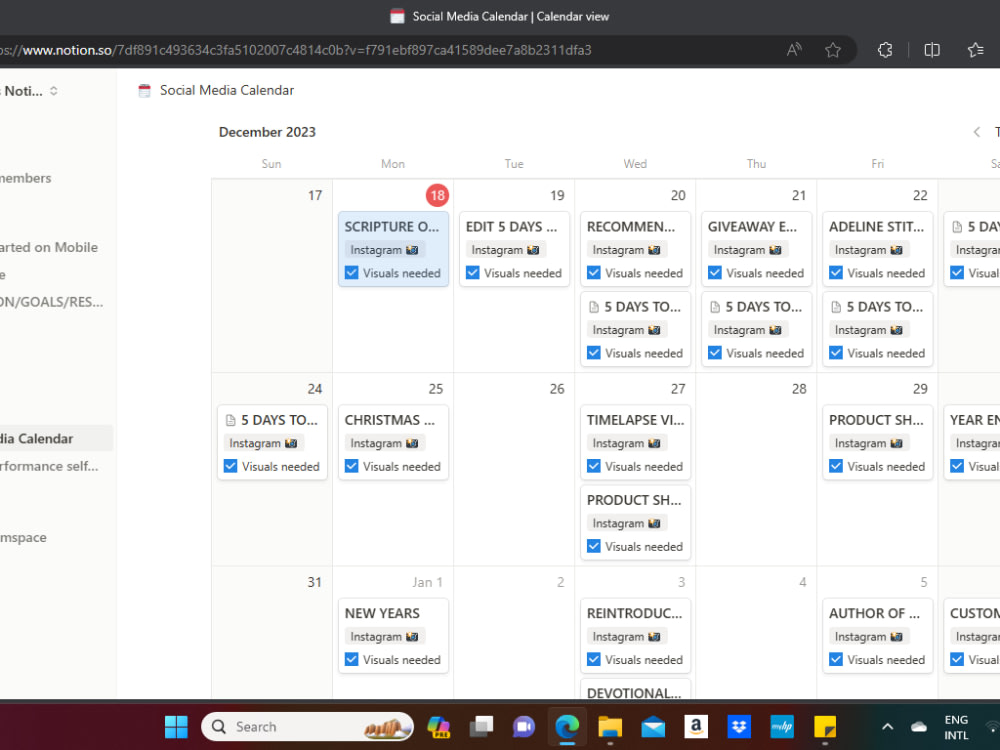Go to previous month with left chevron

click(x=976, y=132)
